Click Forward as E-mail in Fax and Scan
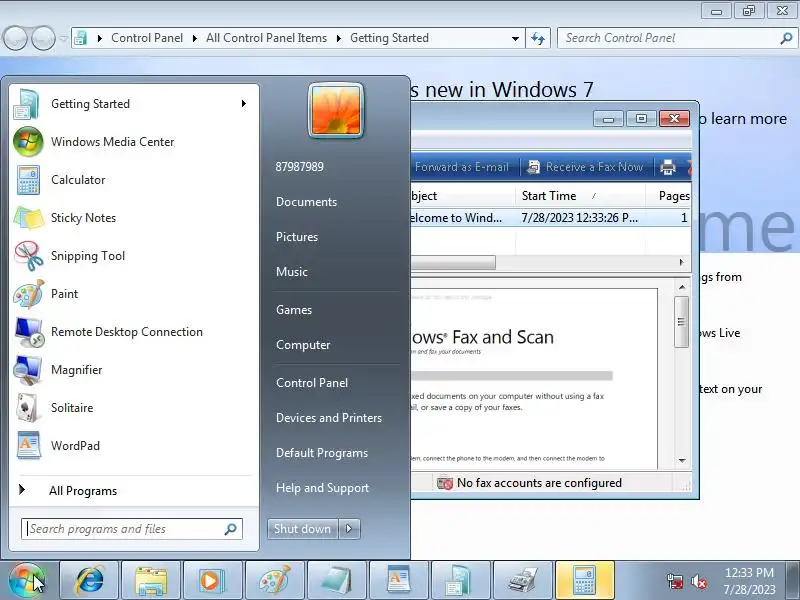This screenshot has width=800, height=600. click(x=461, y=167)
